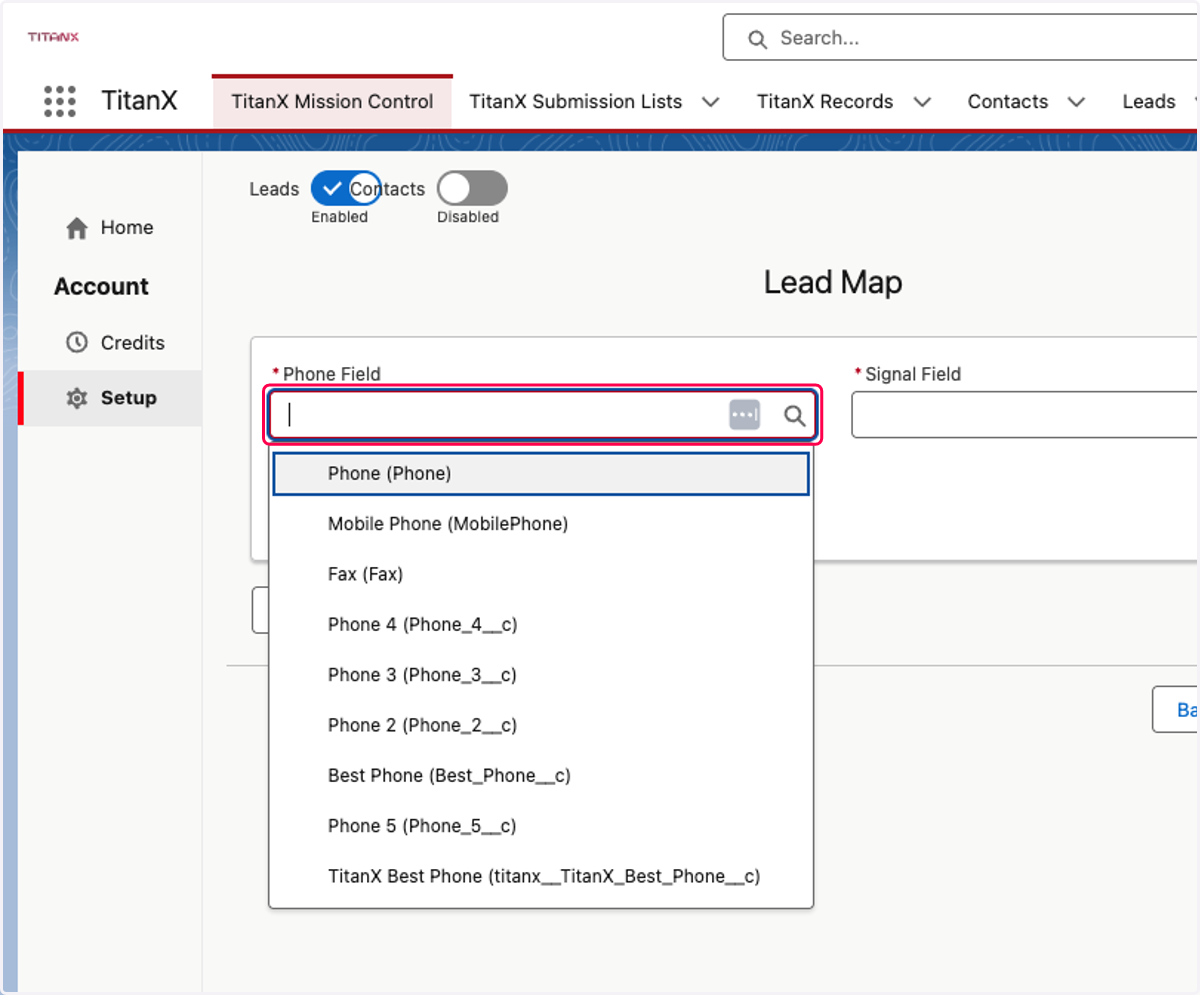
Task: Expand TitanX Submission Lists dropdown chevron
Action: 711,102
